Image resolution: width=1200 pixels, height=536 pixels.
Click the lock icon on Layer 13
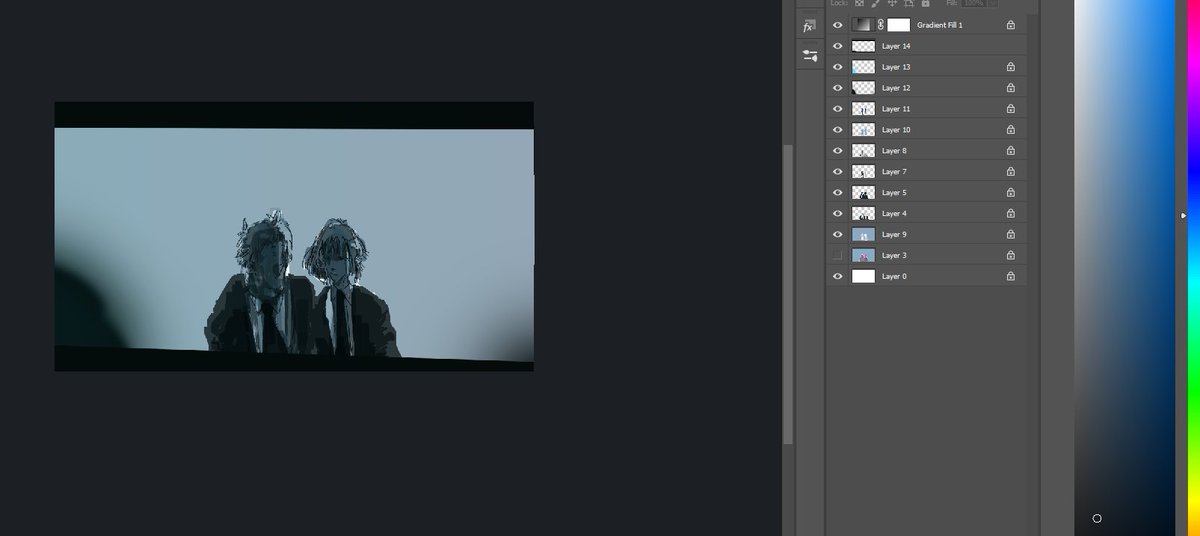point(1011,67)
